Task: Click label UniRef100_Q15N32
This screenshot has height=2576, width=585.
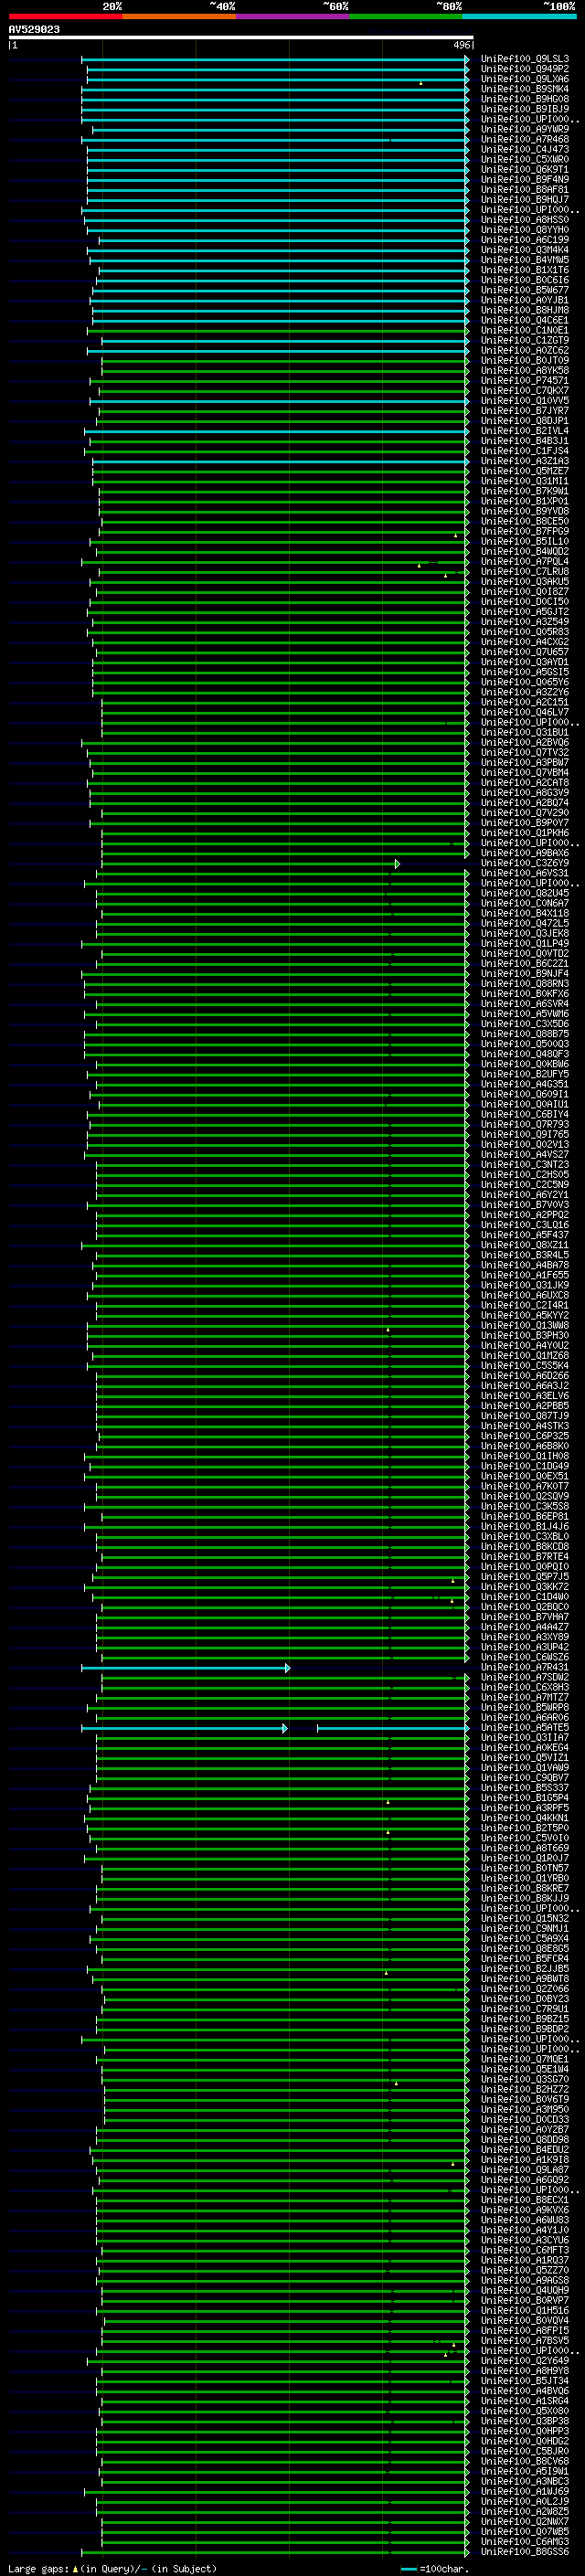Action: click(524, 1919)
